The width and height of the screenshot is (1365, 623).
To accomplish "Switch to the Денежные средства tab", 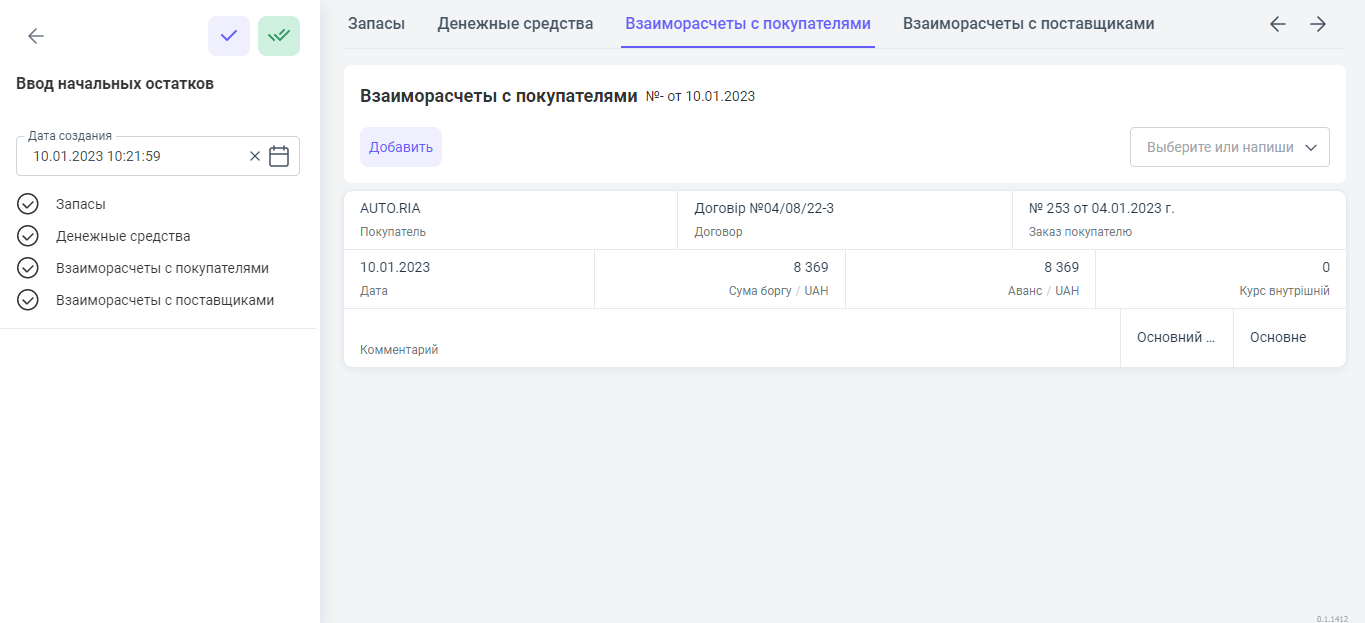I will 515,24.
